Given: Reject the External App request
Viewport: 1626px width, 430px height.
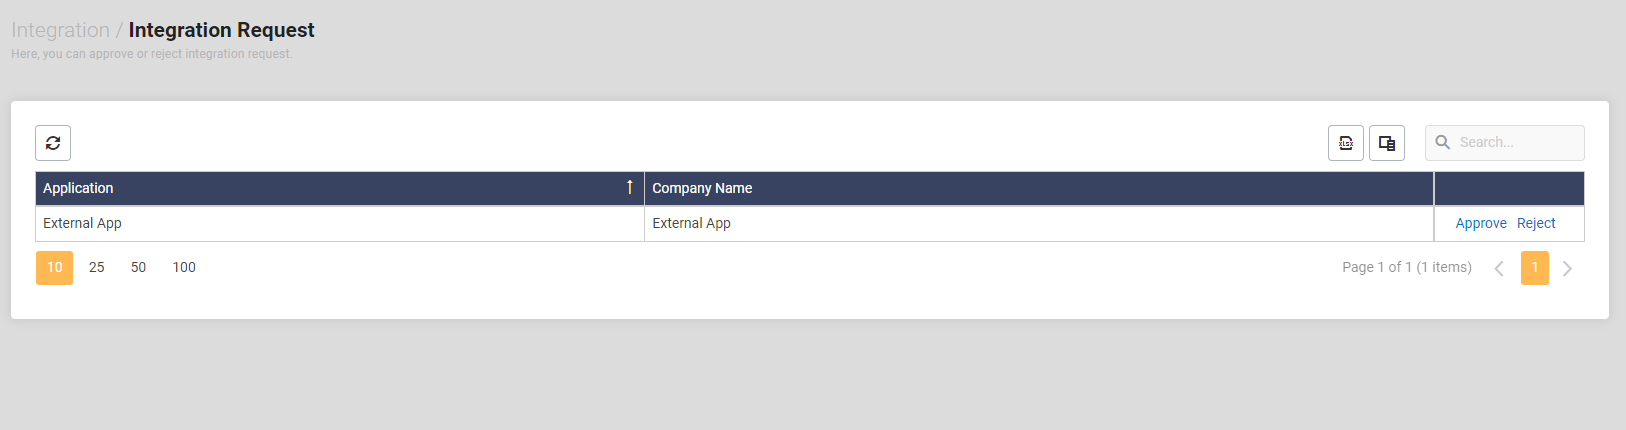Looking at the screenshot, I should point(1536,224).
